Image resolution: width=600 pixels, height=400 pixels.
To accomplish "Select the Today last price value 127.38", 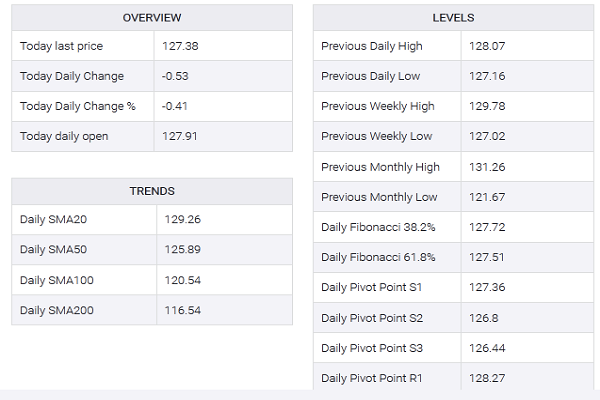I will pyautogui.click(x=179, y=46).
